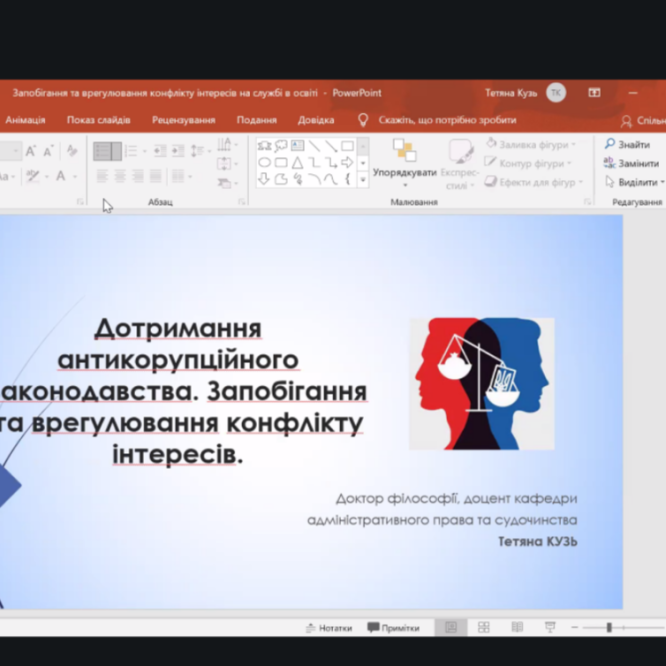Open the slide sorter view

coord(484,627)
